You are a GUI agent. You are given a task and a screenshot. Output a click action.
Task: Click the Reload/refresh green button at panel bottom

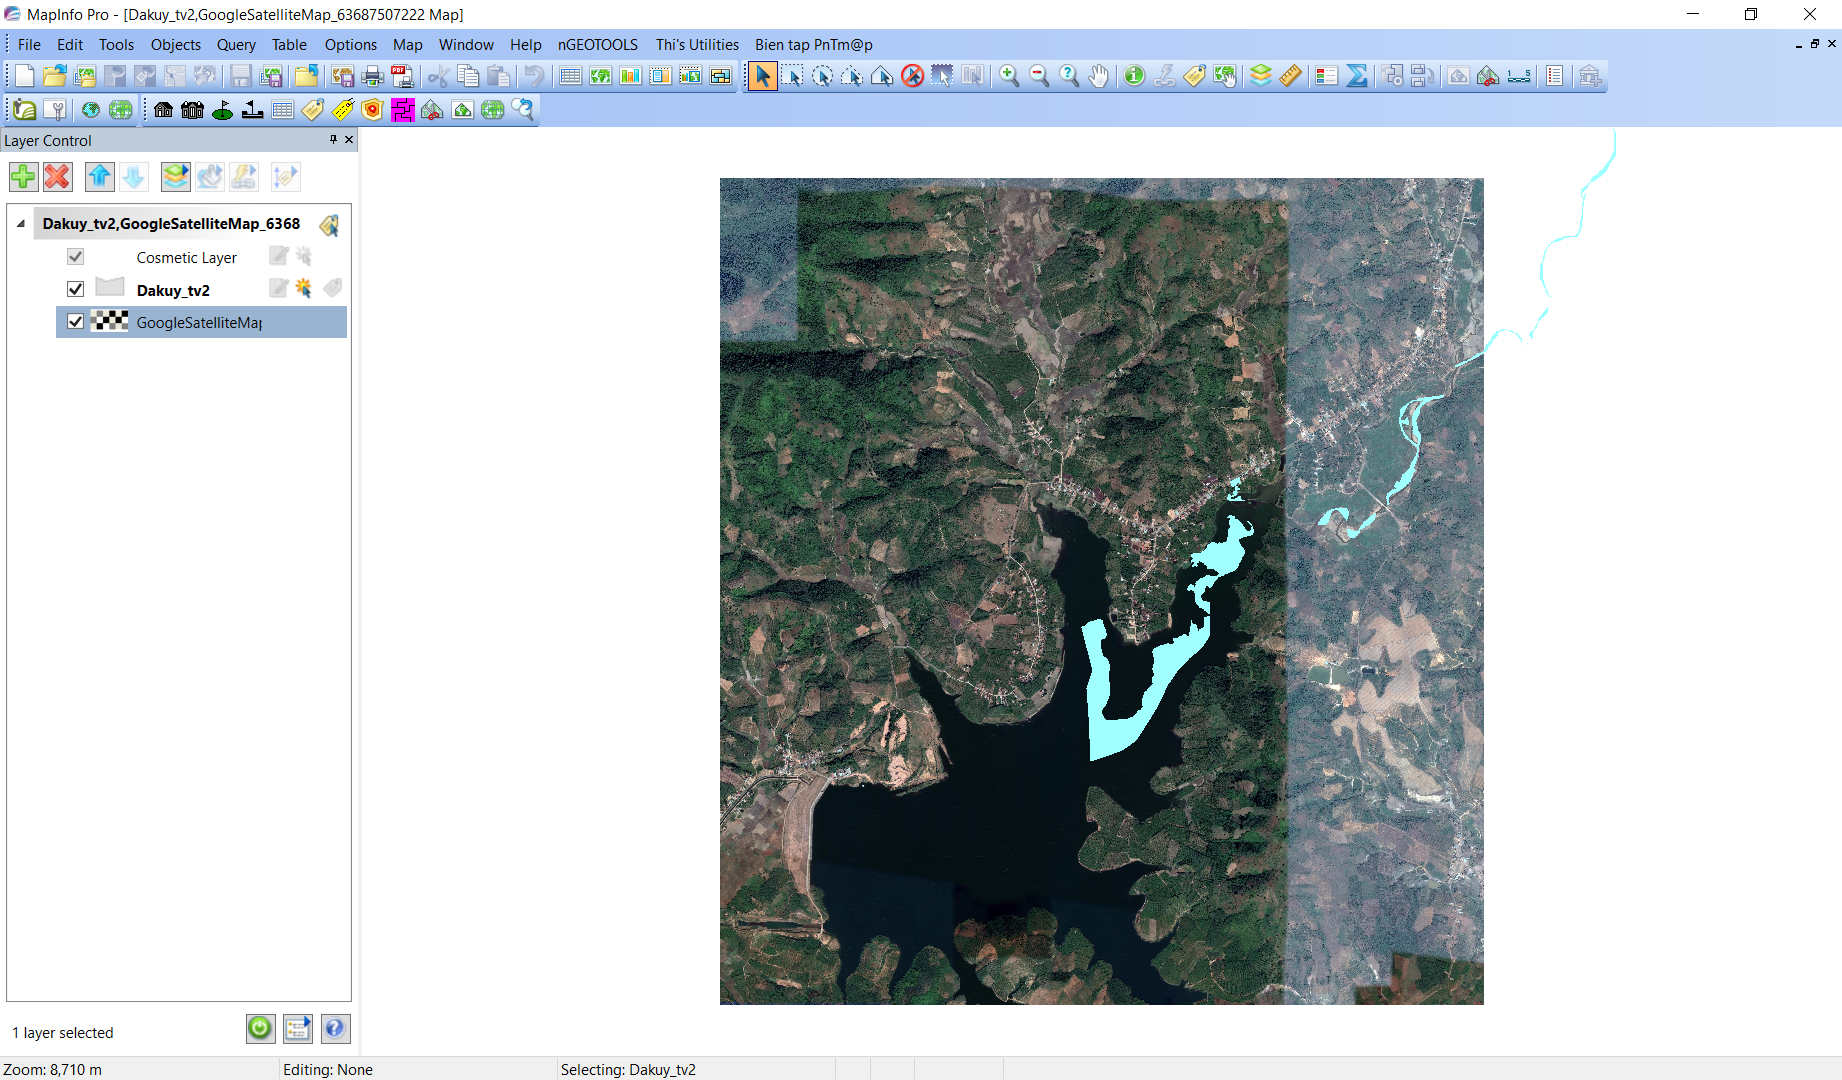pyautogui.click(x=260, y=1028)
